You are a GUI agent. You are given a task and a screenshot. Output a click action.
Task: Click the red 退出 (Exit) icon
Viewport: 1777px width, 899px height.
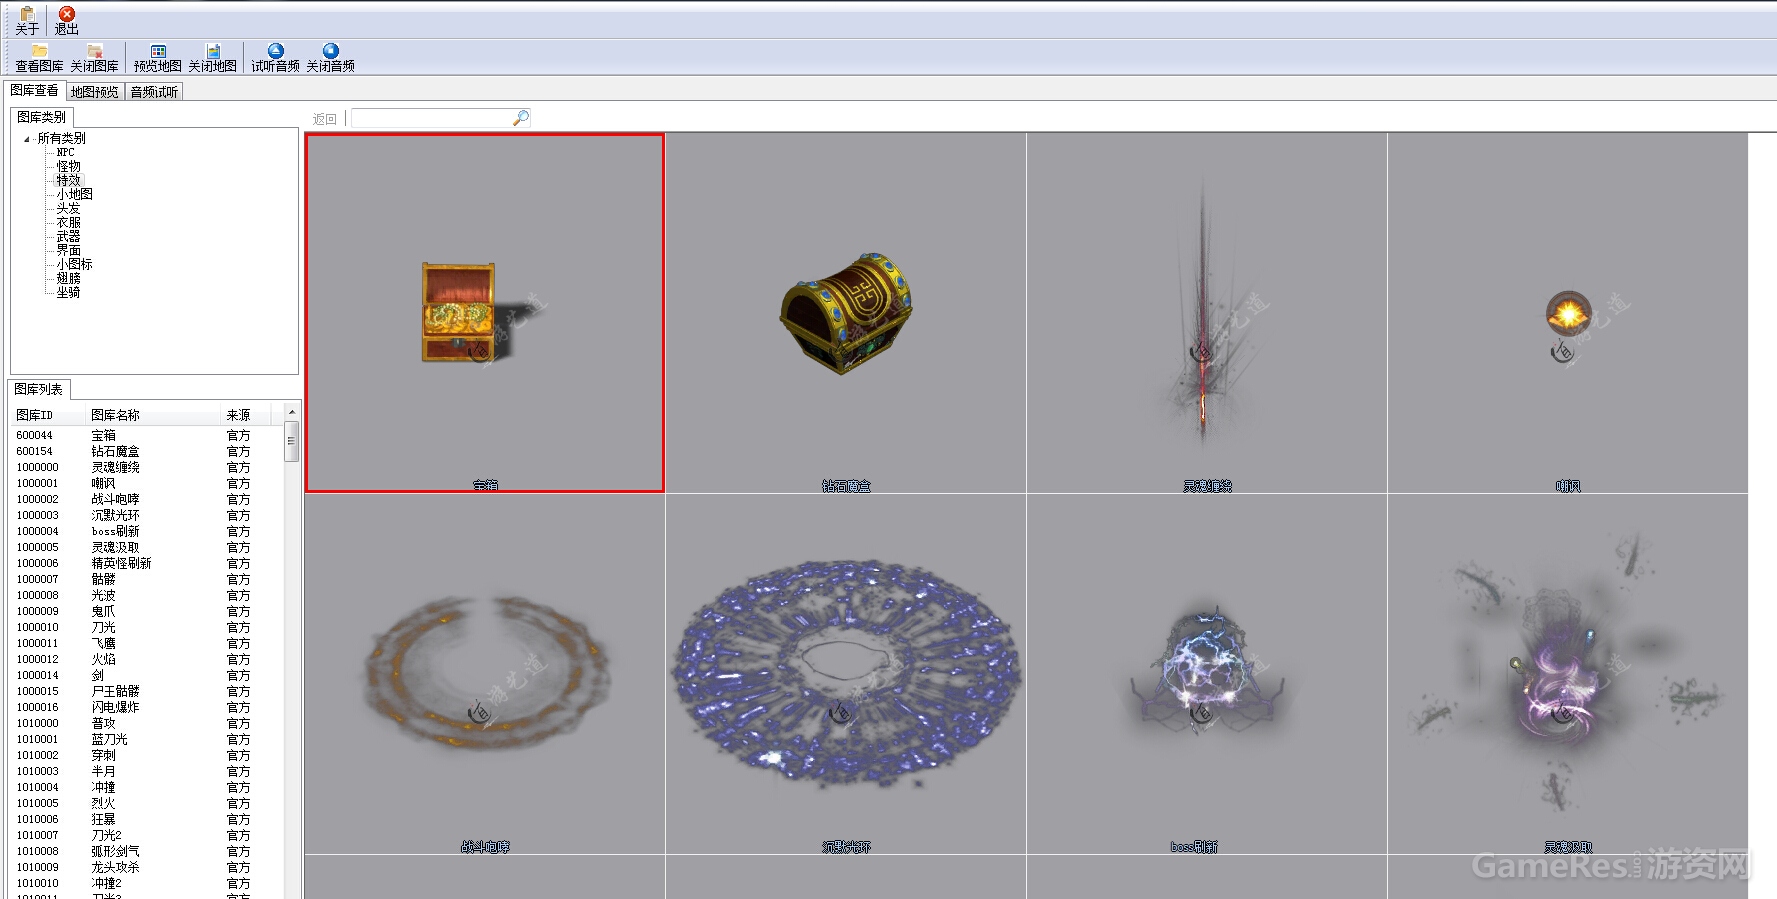[67, 14]
